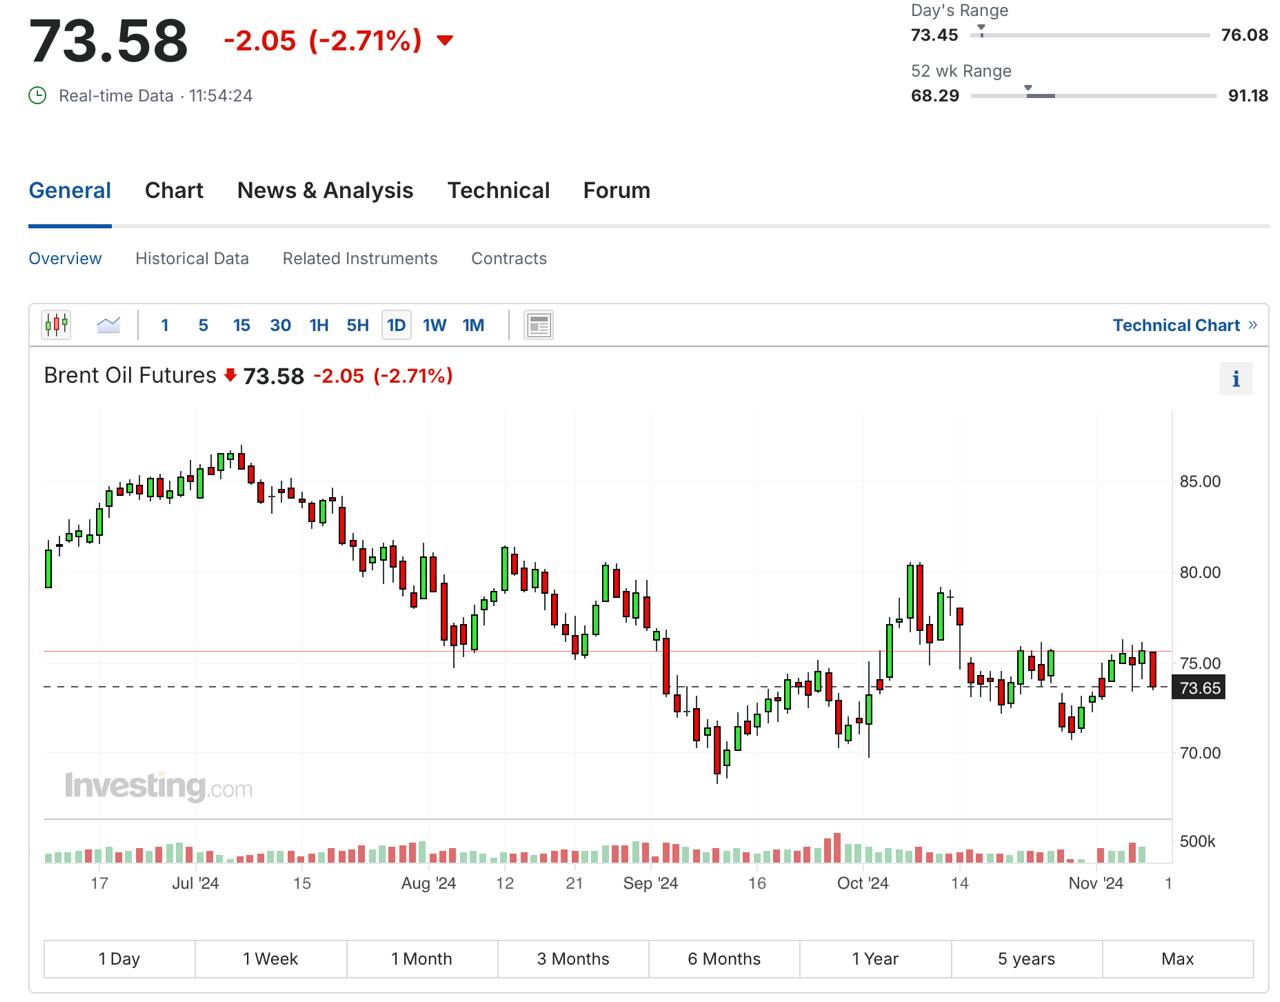This screenshot has width=1280, height=1002.
Task: Select the candlestick chart type icon
Action: 57,325
